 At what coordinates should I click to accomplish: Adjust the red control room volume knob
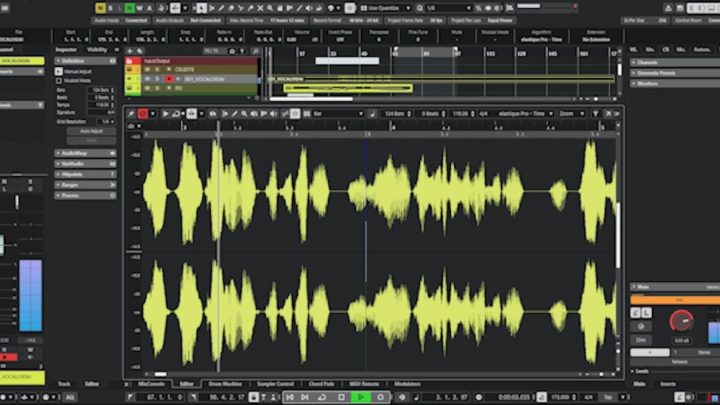click(x=681, y=321)
